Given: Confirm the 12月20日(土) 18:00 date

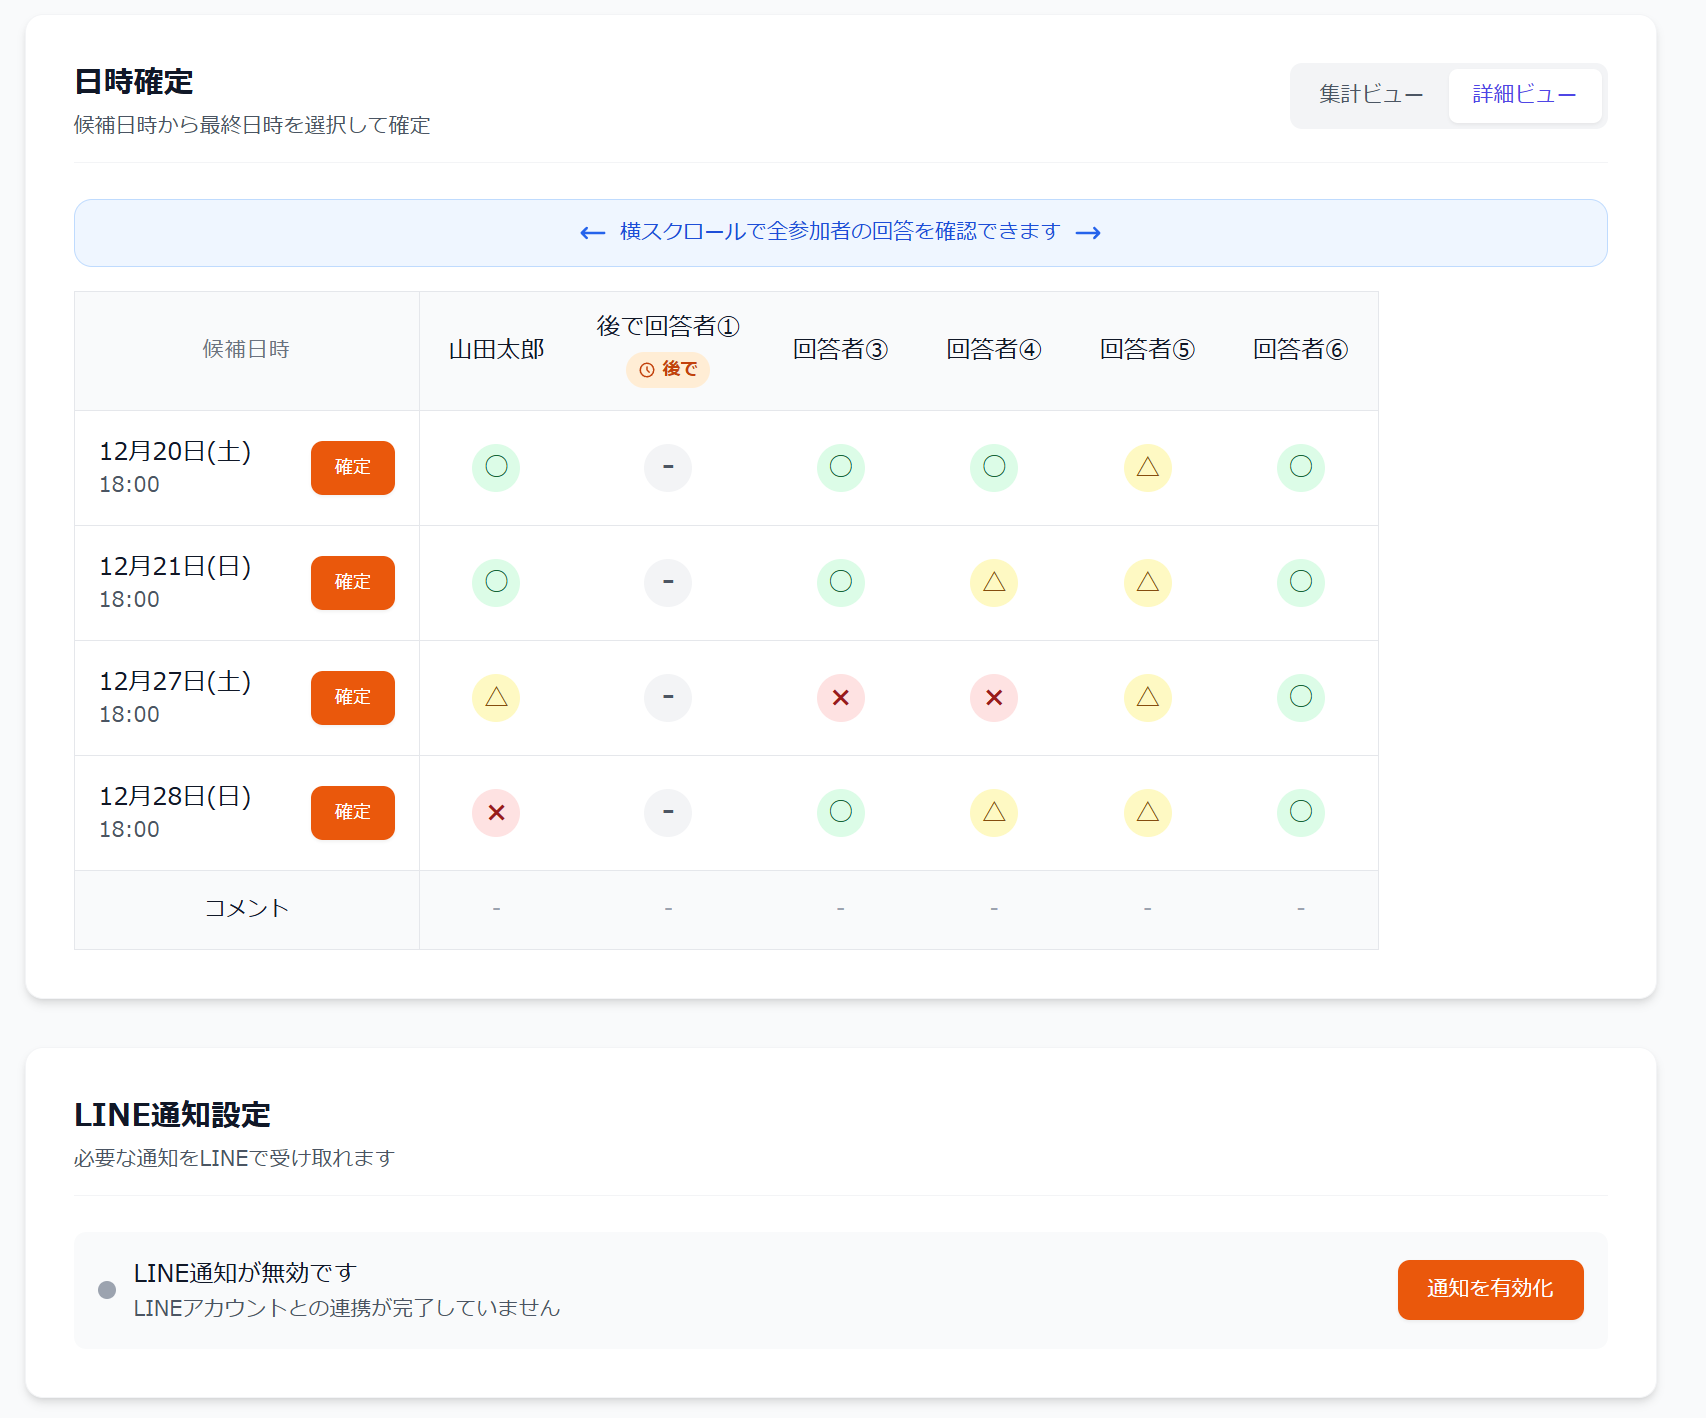Looking at the screenshot, I should (x=352, y=467).
